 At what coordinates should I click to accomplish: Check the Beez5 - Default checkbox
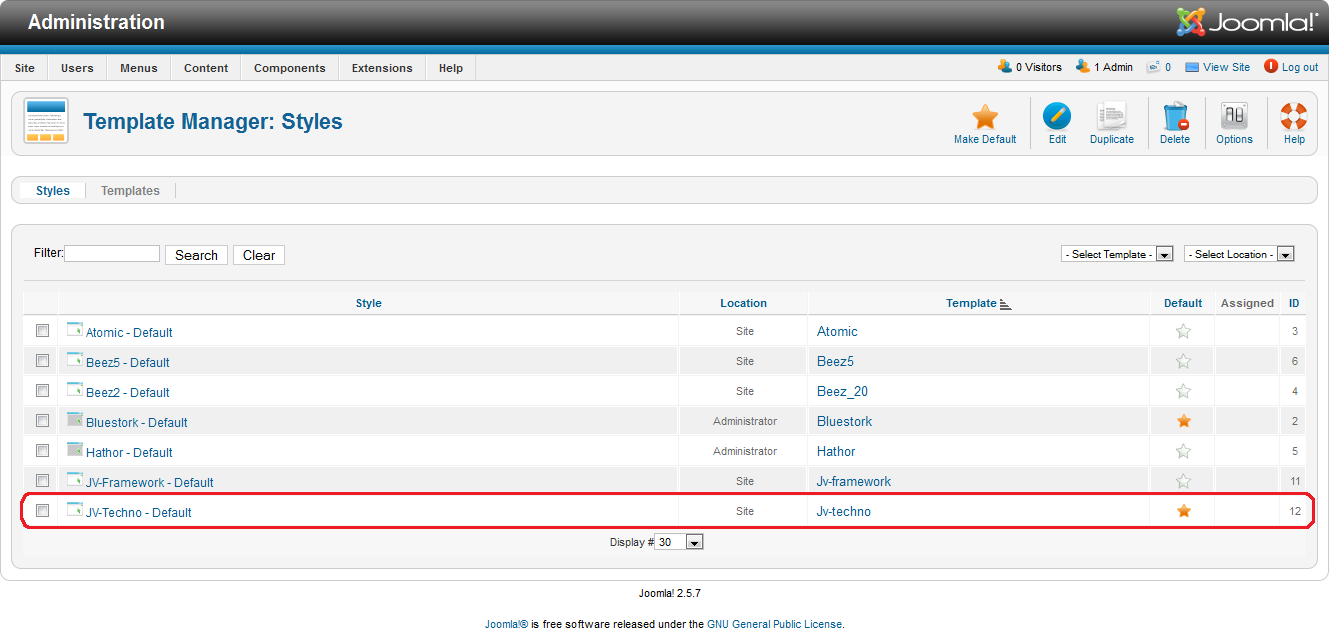(x=42, y=360)
